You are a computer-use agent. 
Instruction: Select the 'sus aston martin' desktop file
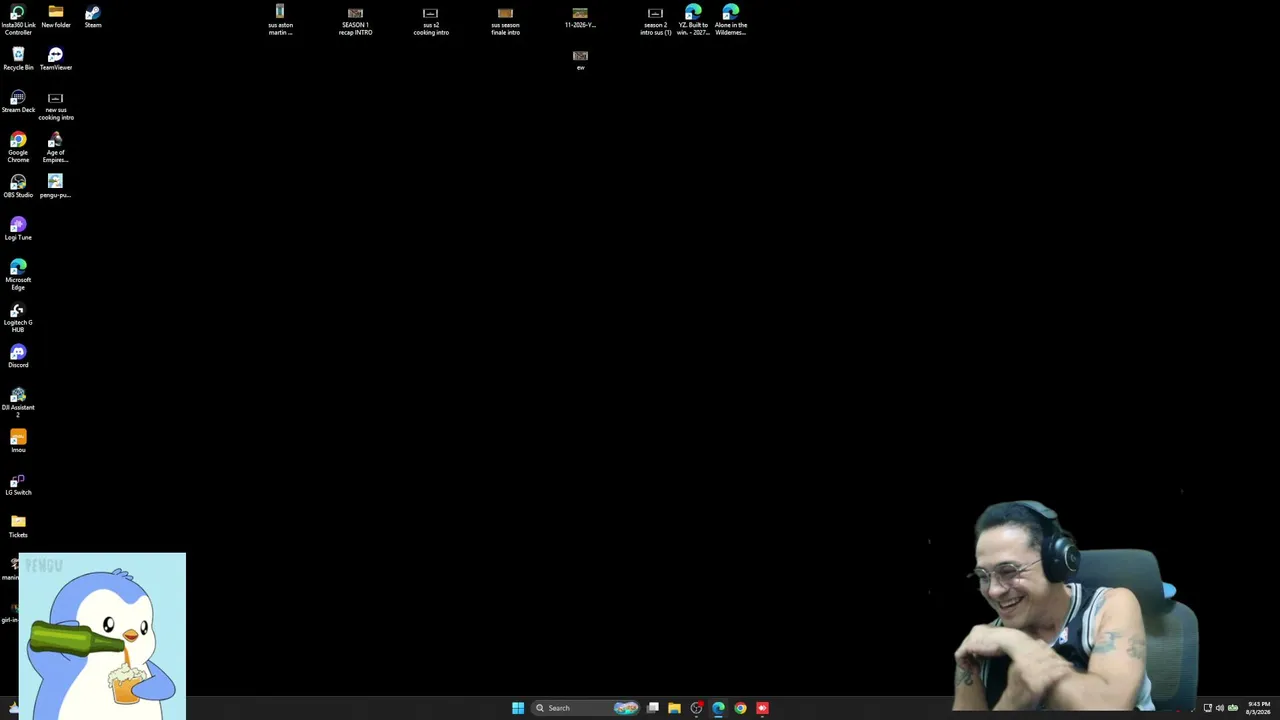pyautogui.click(x=280, y=20)
